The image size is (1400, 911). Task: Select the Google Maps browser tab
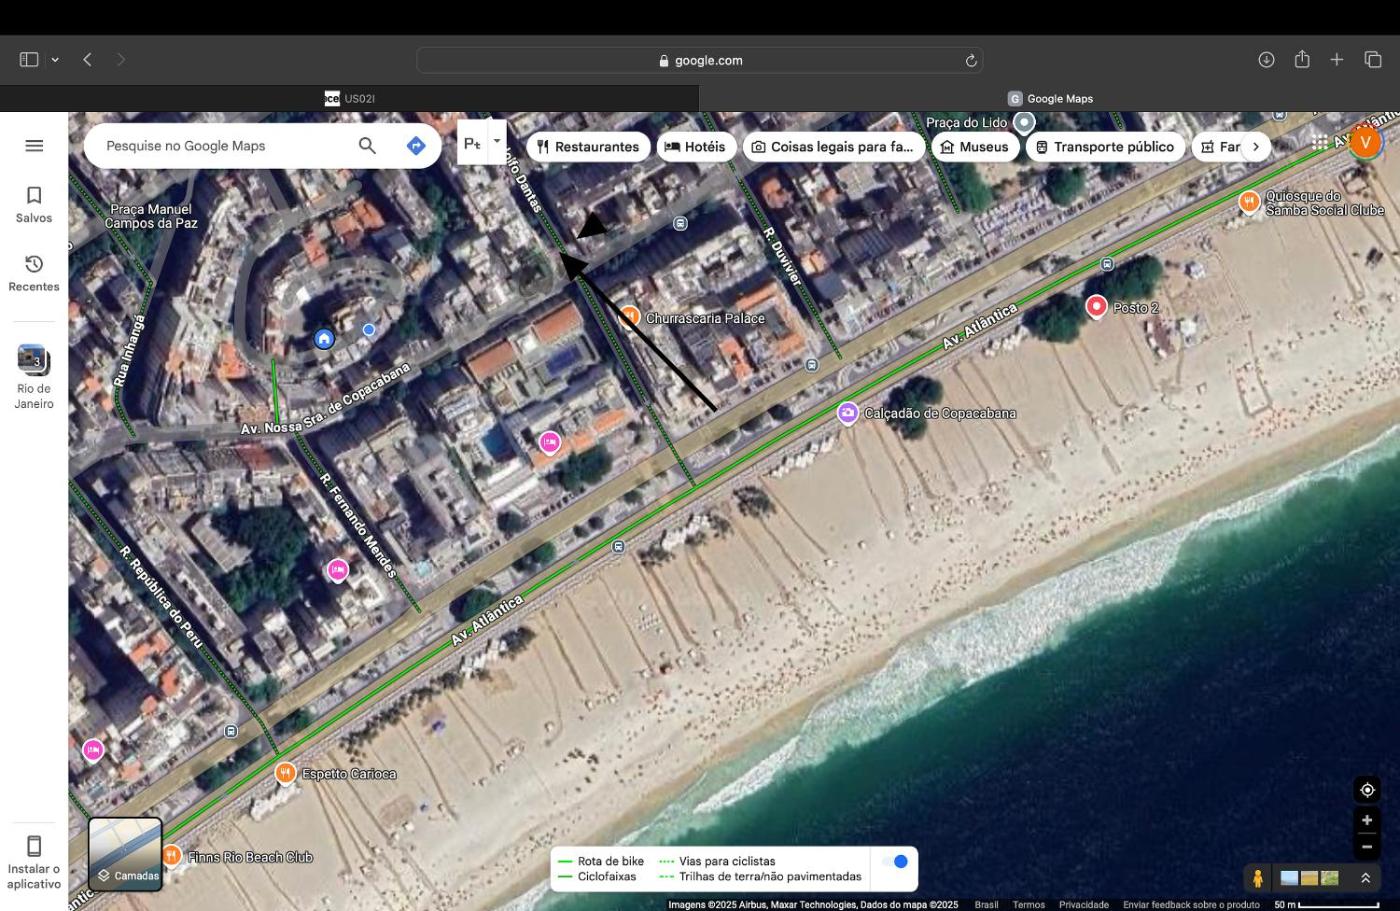point(1050,98)
